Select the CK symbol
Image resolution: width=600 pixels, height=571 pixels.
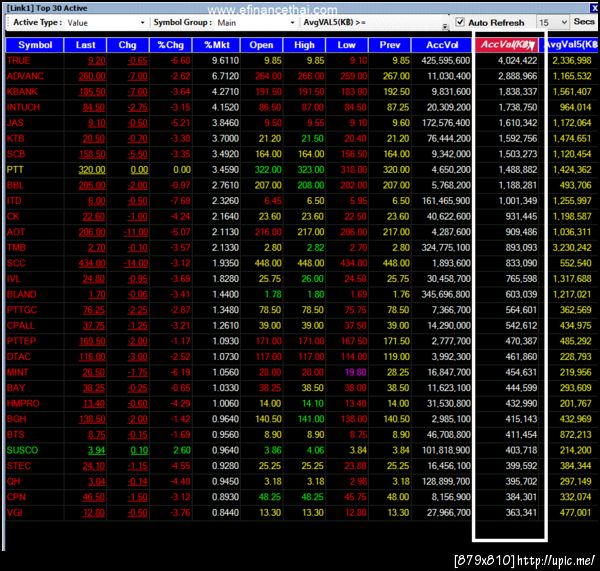pos(13,217)
